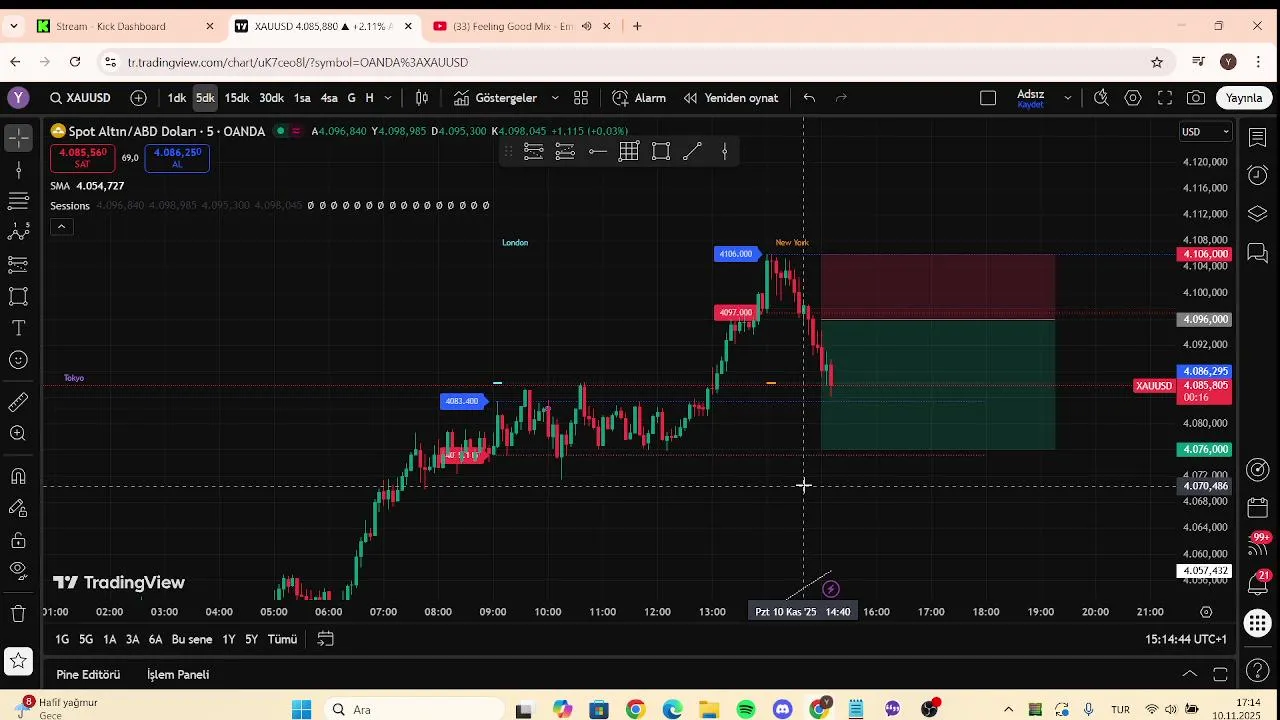Open forecasting and measurement tools
Image resolution: width=1280 pixels, height=720 pixels.
tap(18, 265)
